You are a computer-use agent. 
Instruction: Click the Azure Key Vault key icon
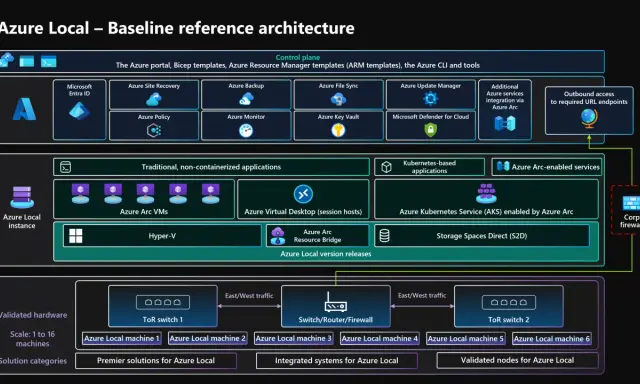(x=338, y=130)
